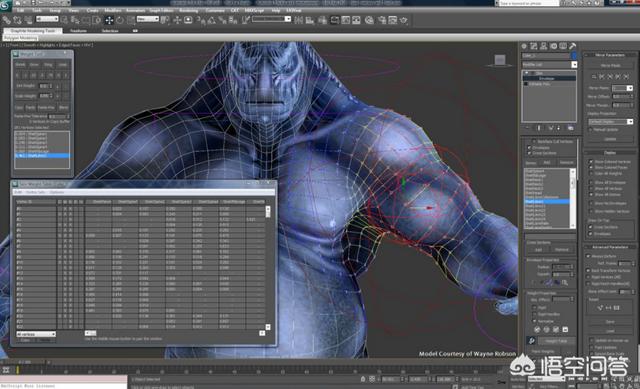
Task: Toggle the Envelopes checkbox under Draw On Top
Action: 591,233
